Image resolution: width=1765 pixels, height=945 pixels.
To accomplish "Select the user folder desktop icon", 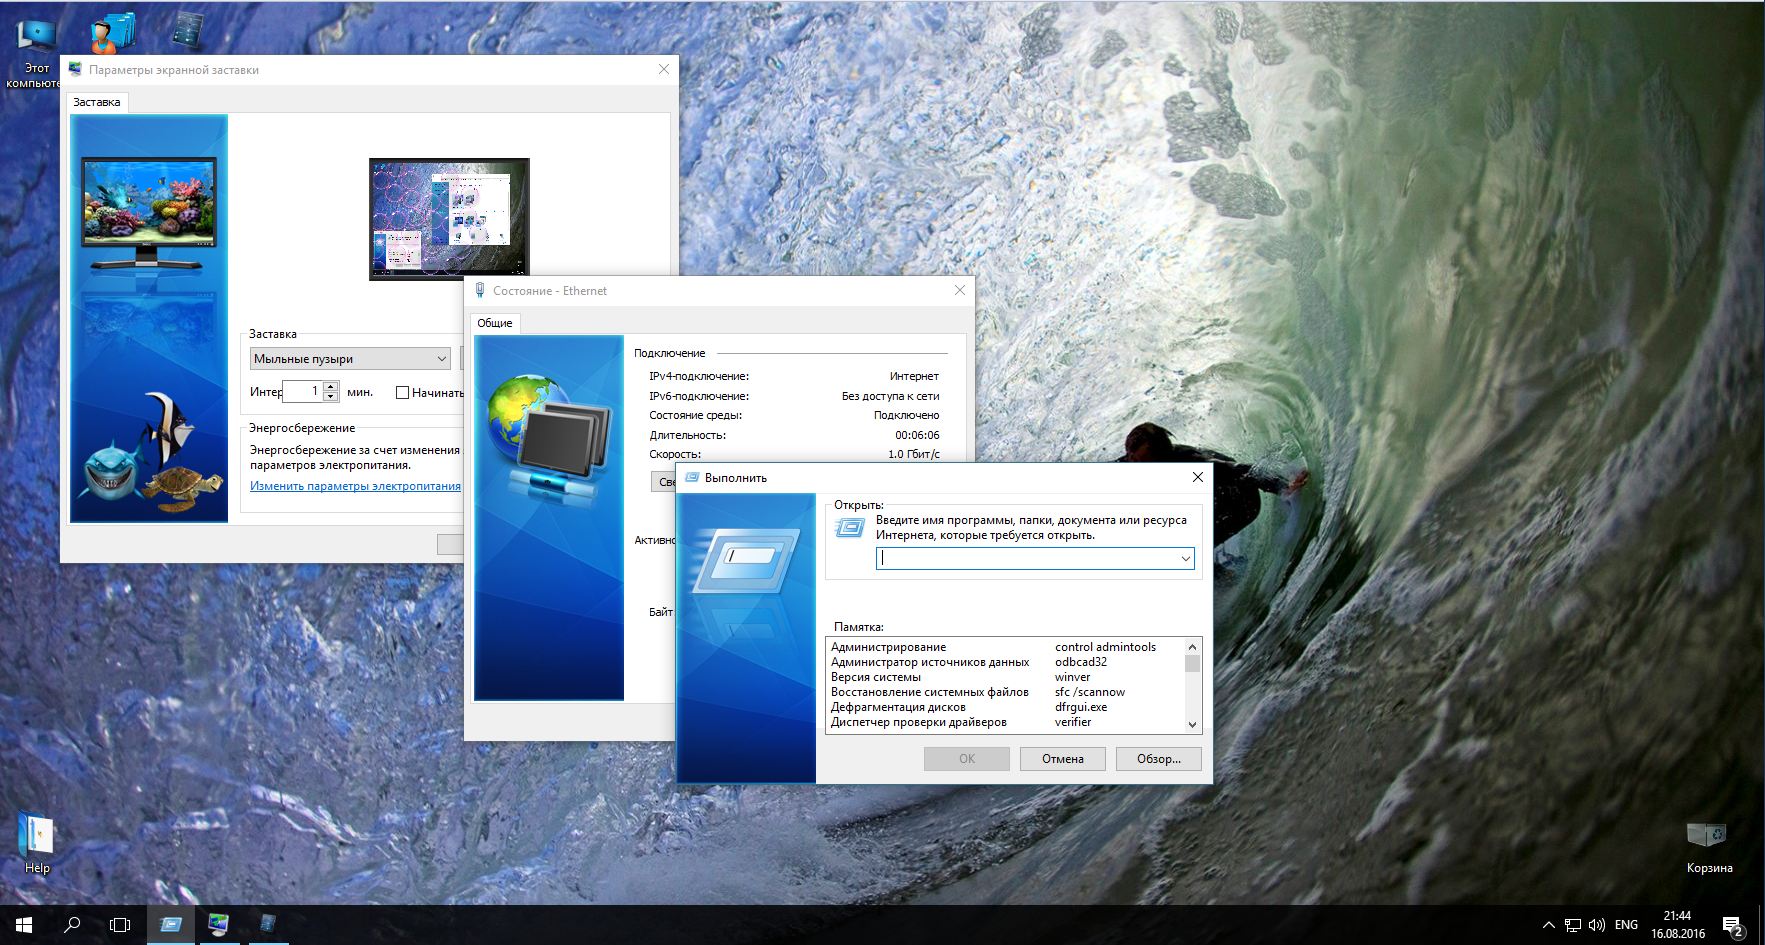I will point(112,34).
